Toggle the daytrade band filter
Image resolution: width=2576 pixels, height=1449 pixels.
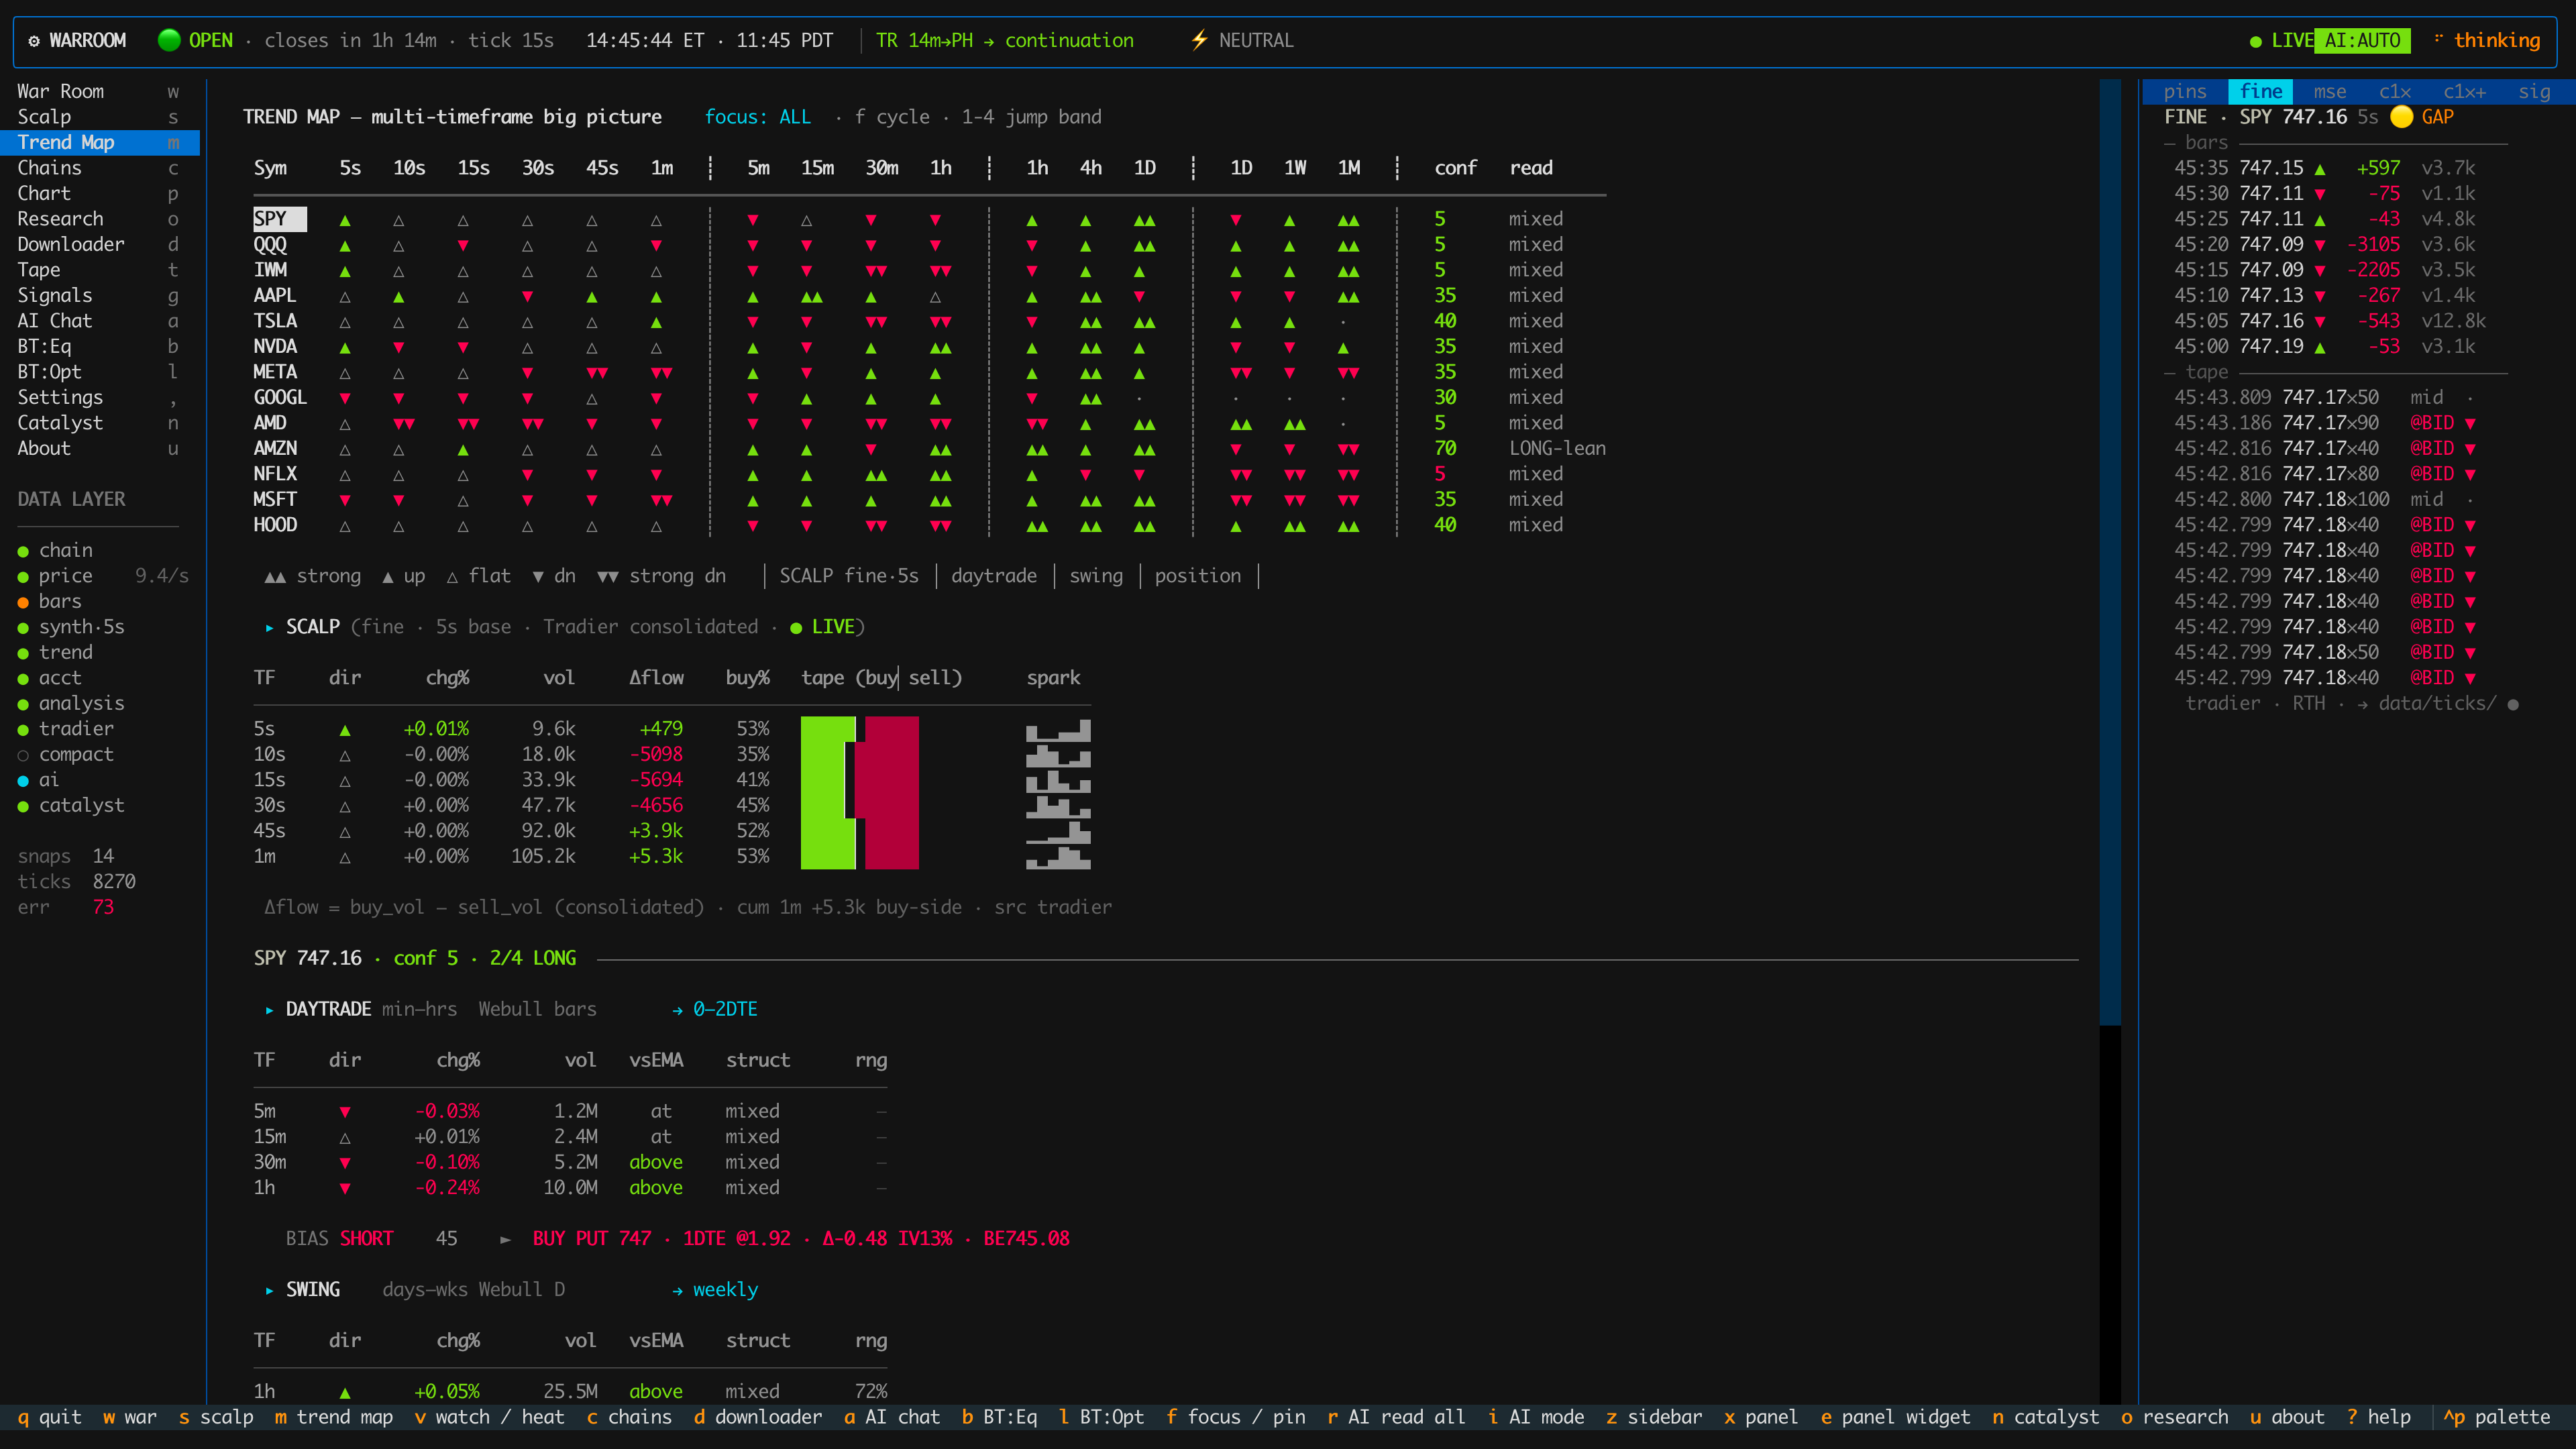click(x=994, y=576)
